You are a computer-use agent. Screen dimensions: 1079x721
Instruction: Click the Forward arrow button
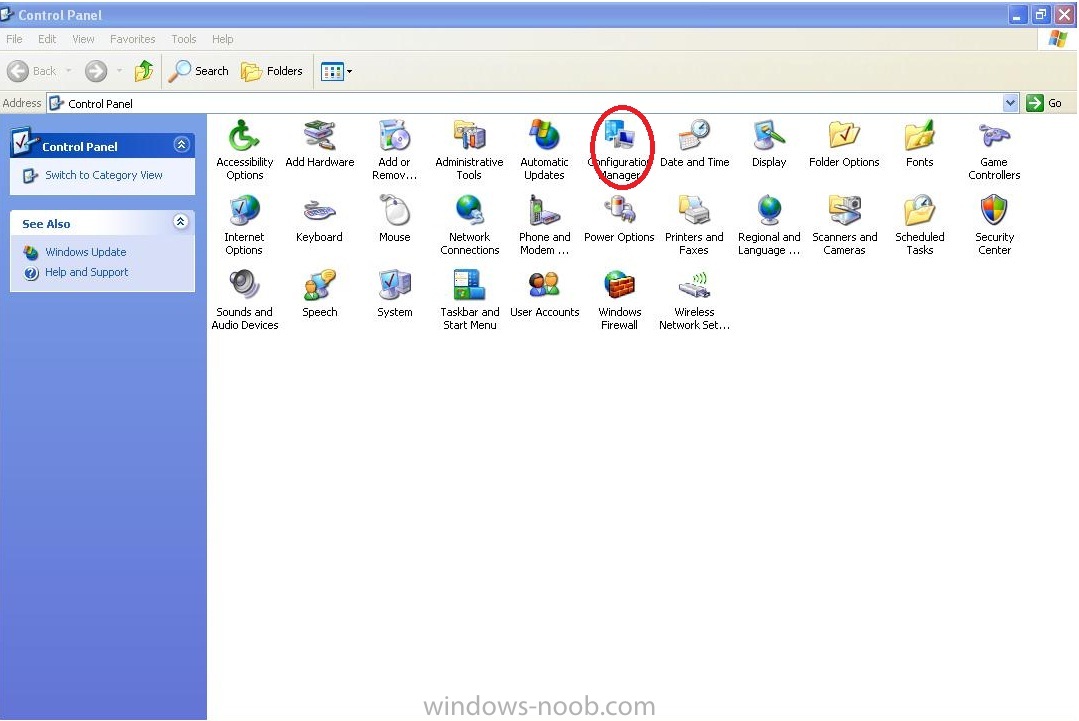click(x=96, y=71)
